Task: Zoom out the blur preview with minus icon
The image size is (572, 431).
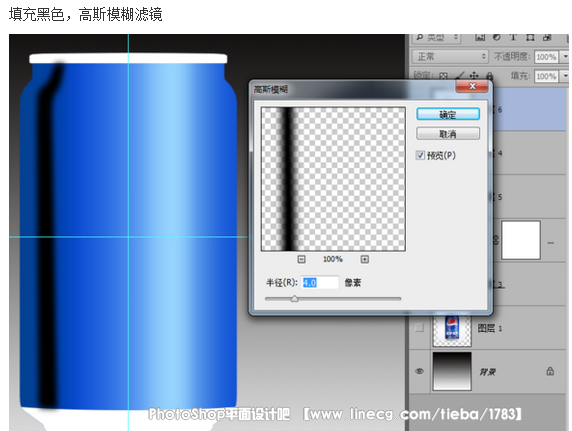Action: [x=301, y=259]
